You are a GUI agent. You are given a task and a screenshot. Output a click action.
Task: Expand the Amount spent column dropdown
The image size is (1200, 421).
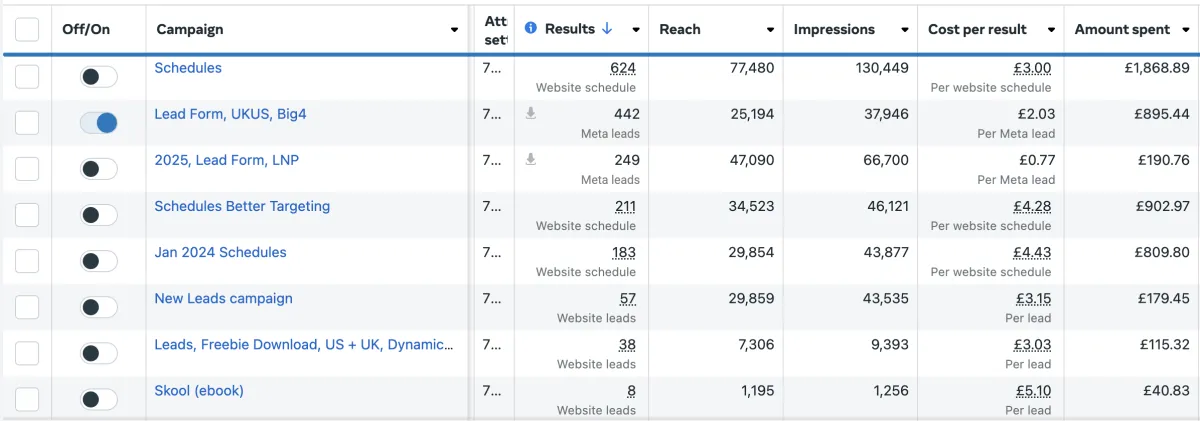[x=1185, y=30]
